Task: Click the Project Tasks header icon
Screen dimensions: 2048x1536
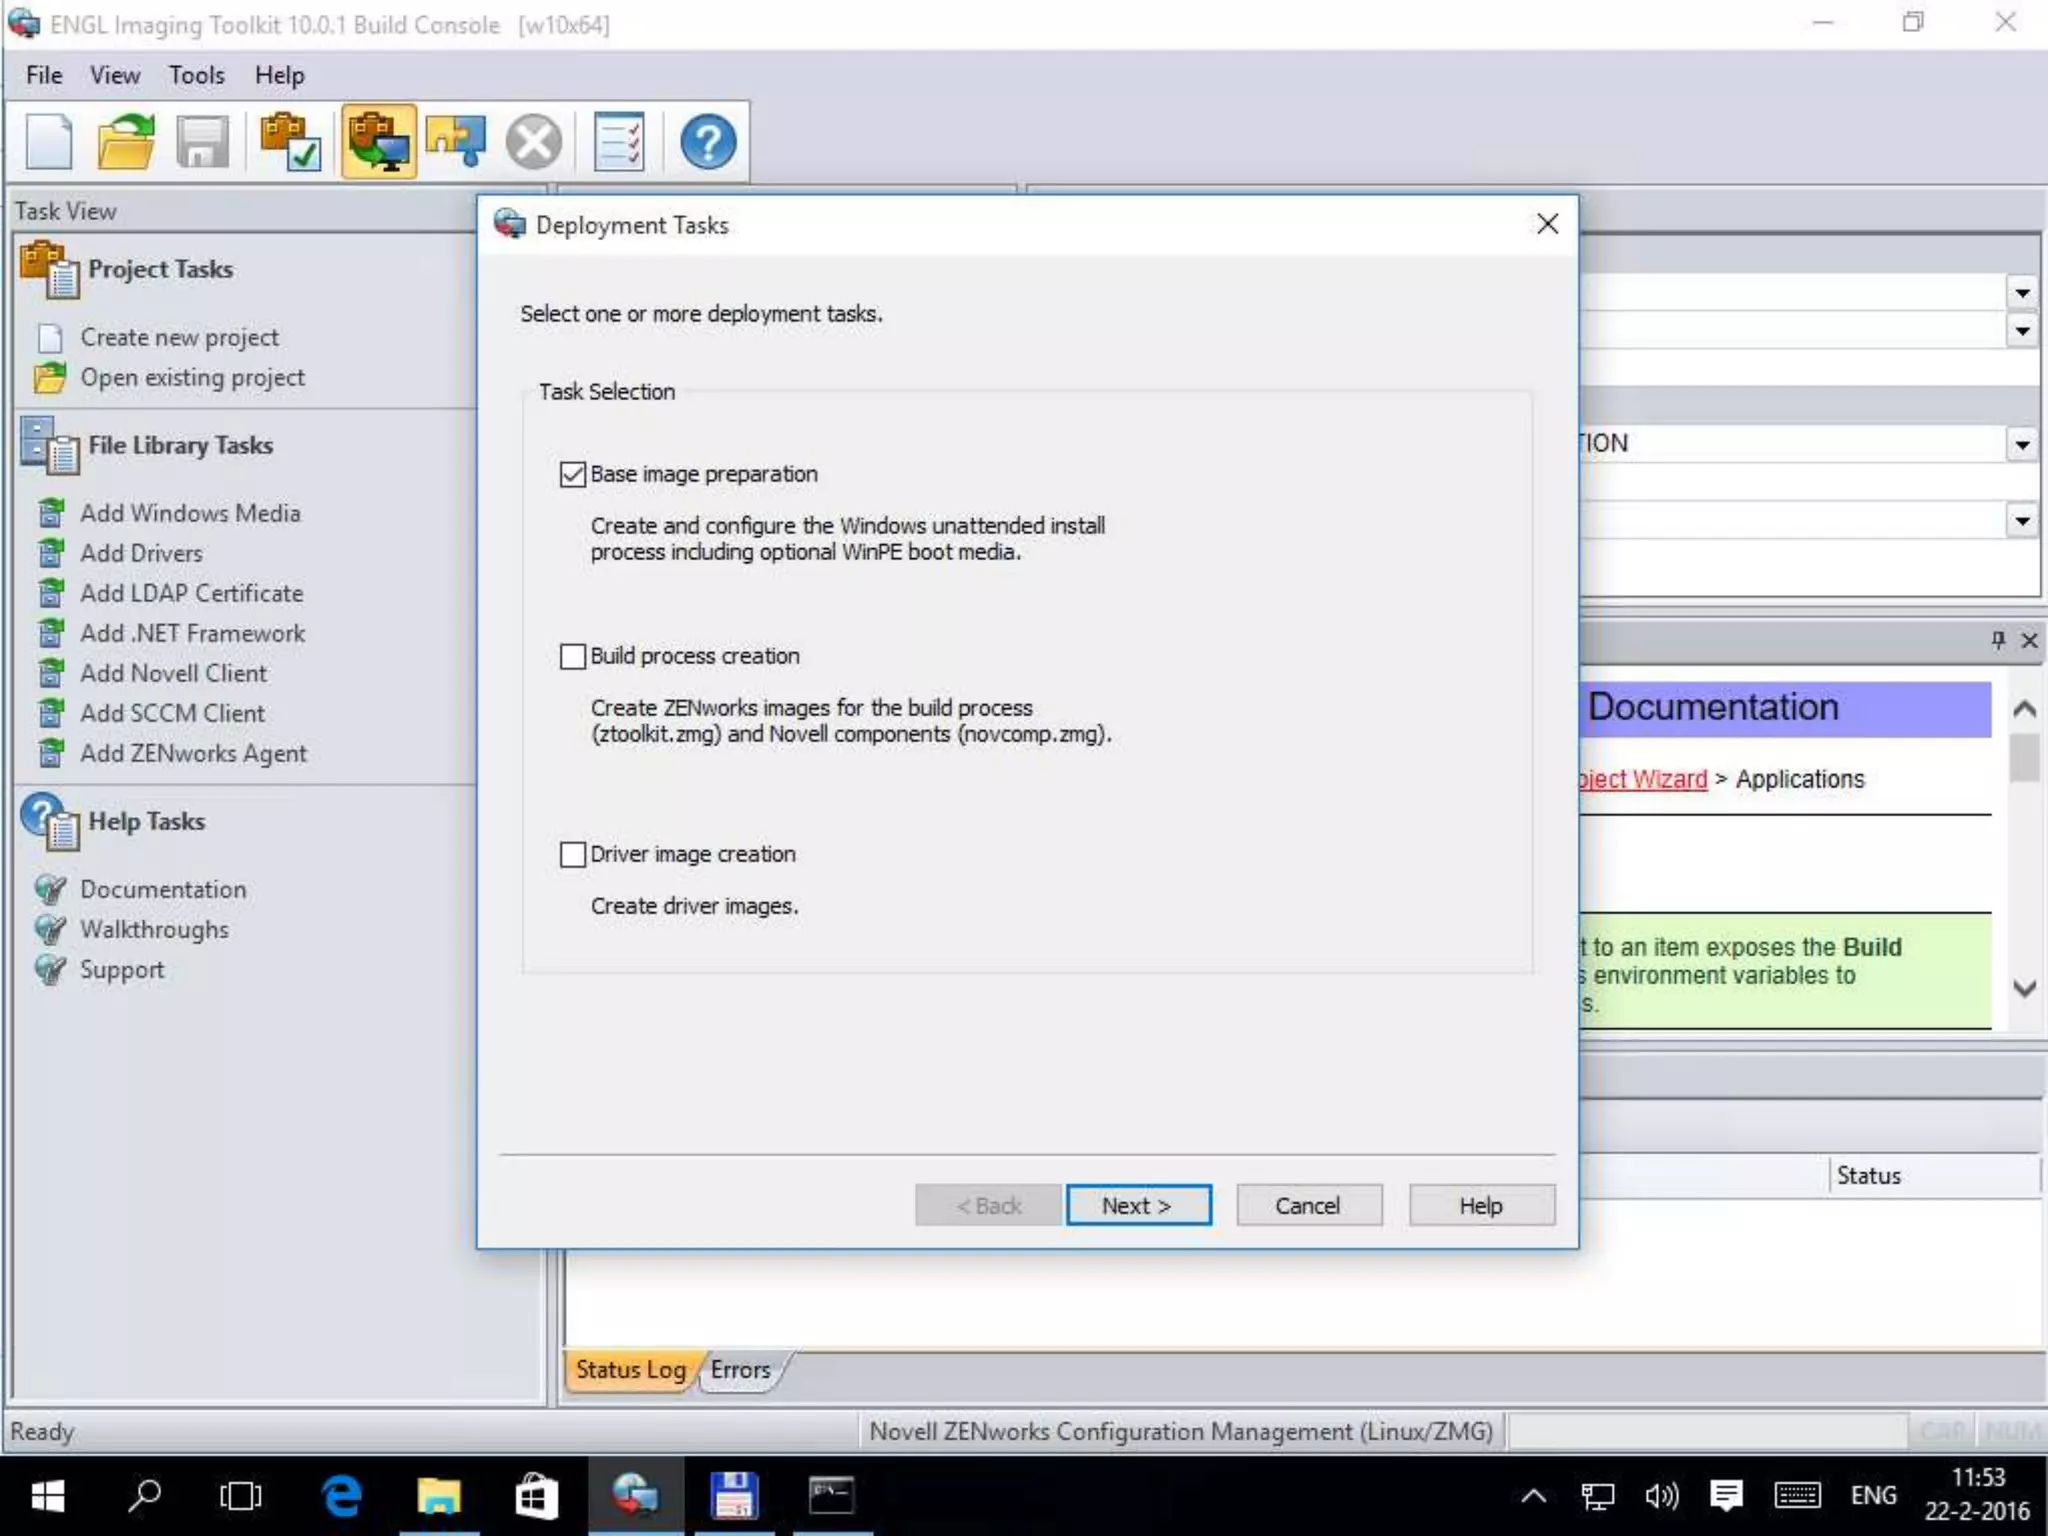Action: (49, 270)
